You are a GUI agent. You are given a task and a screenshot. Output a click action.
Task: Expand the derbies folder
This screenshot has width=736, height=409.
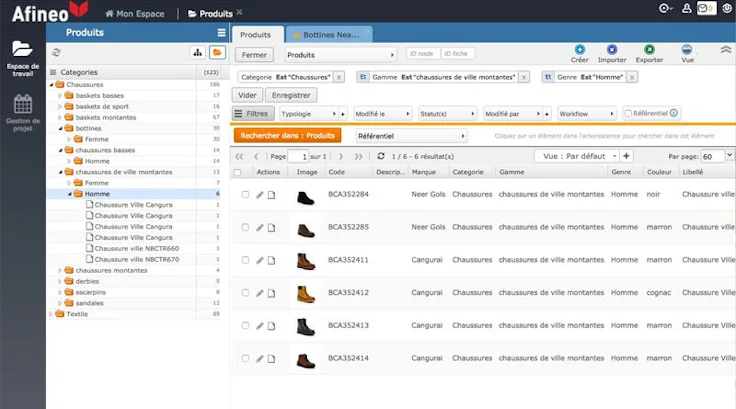(x=60, y=281)
